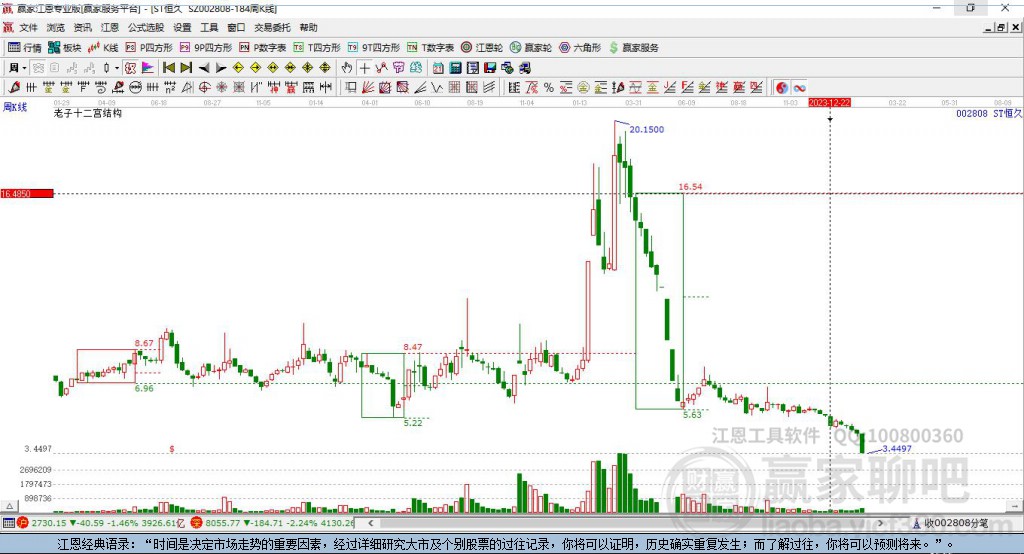Open the 板块 sectors view
The image size is (1024, 554).
(x=64, y=48)
